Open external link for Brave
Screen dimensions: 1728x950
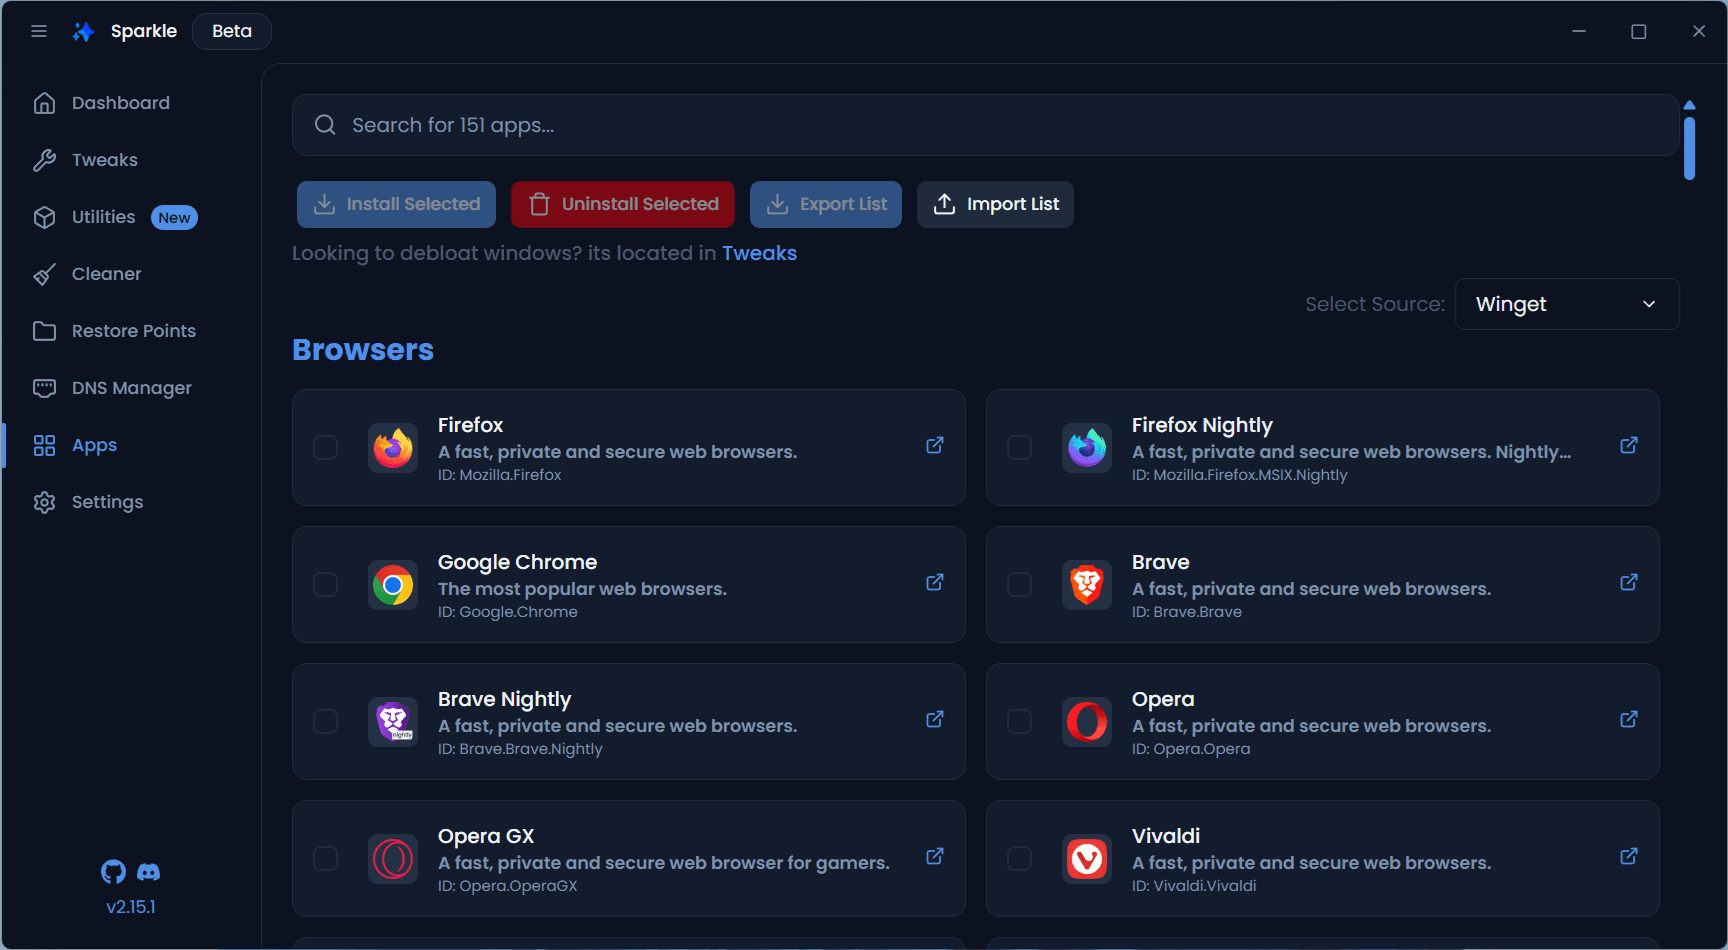pyautogui.click(x=1629, y=582)
